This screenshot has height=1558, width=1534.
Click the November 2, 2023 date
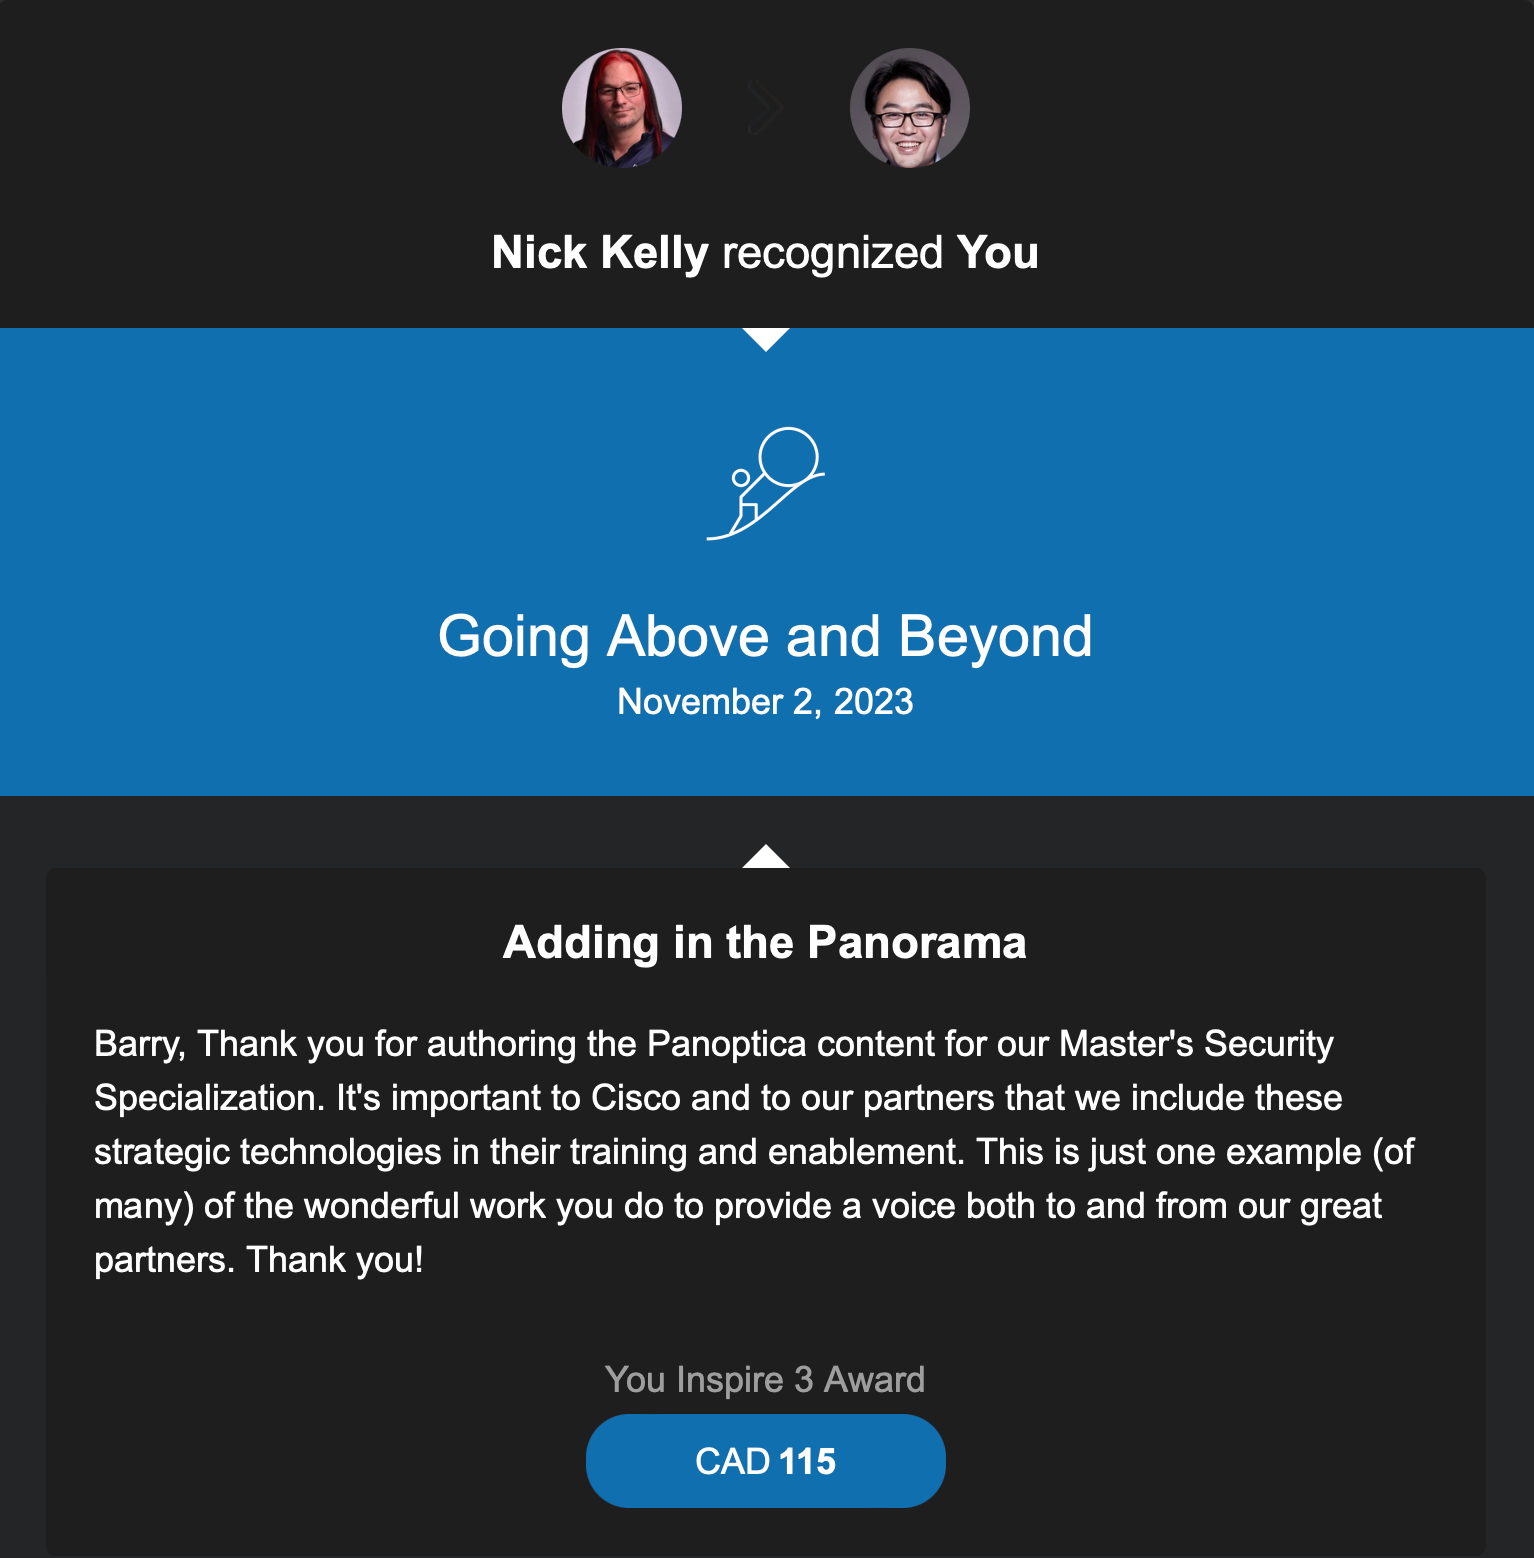click(765, 702)
